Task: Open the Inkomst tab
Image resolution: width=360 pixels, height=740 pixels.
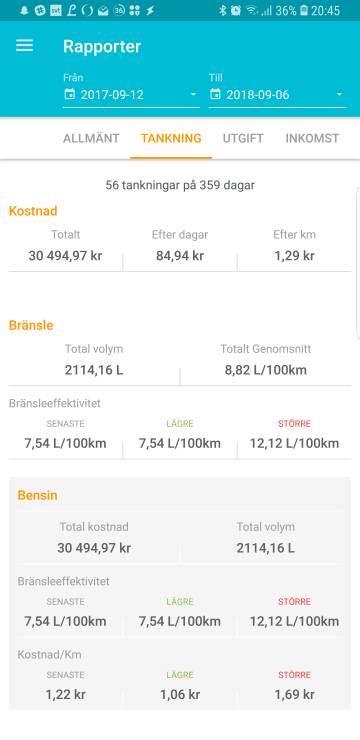Action: (x=312, y=138)
